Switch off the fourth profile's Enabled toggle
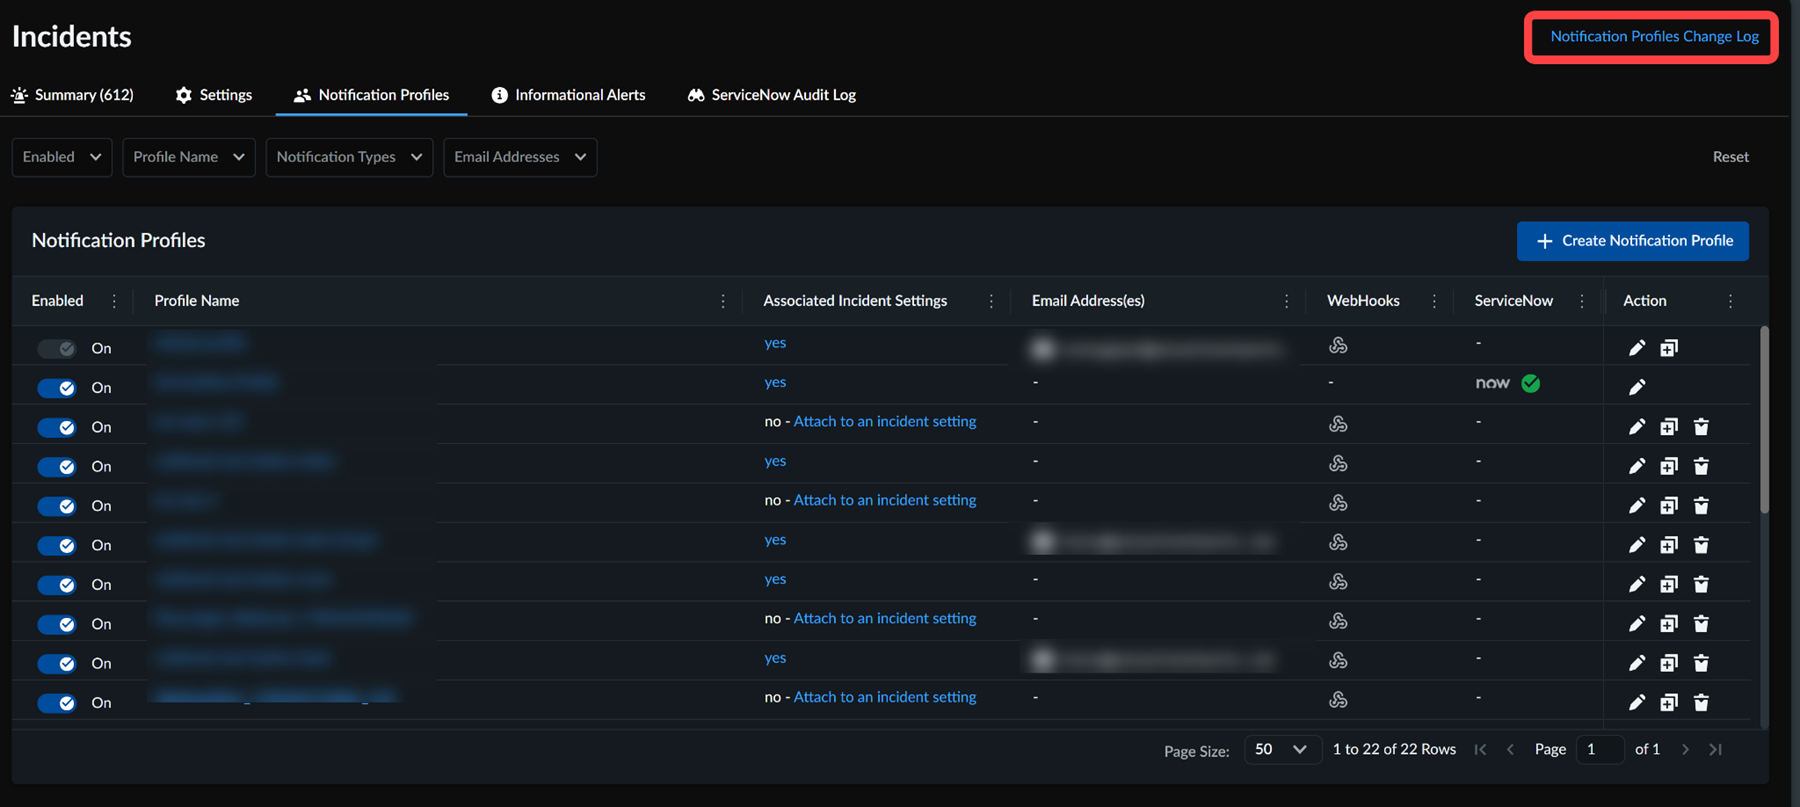 [x=57, y=467]
